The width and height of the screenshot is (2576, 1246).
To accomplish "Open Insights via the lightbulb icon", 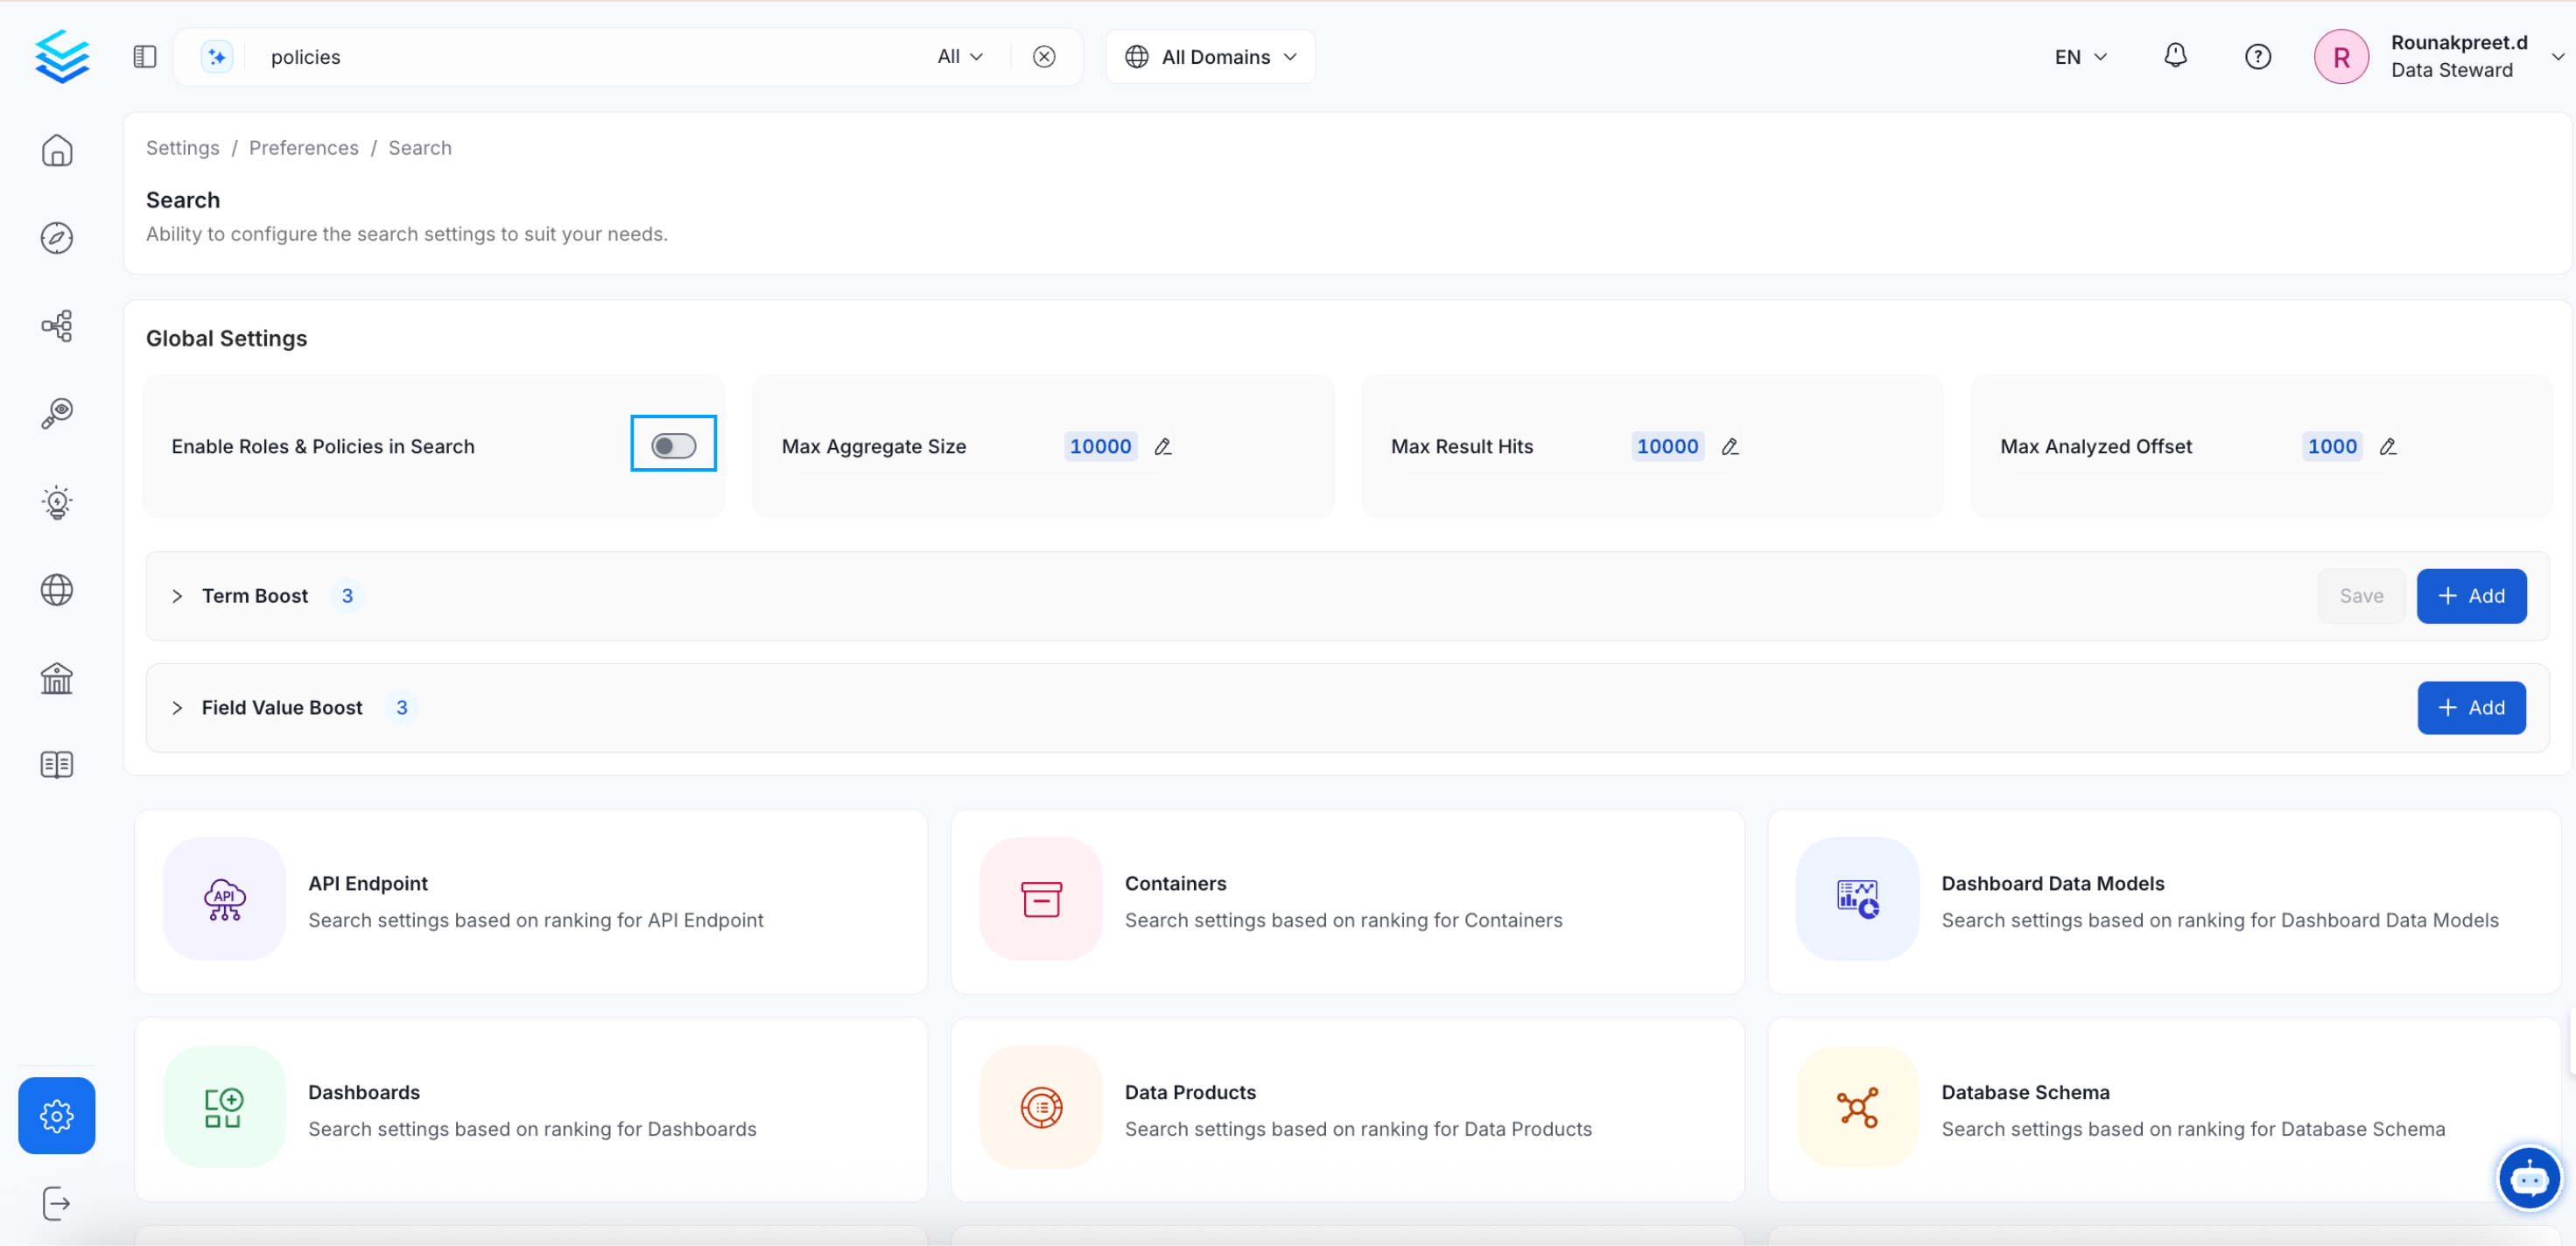I will coord(57,502).
